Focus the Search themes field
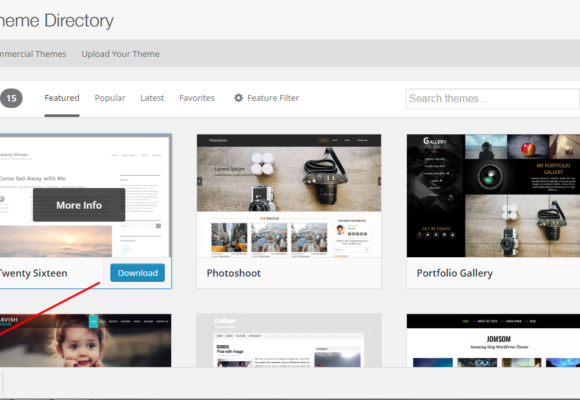580x400 pixels. 493,99
